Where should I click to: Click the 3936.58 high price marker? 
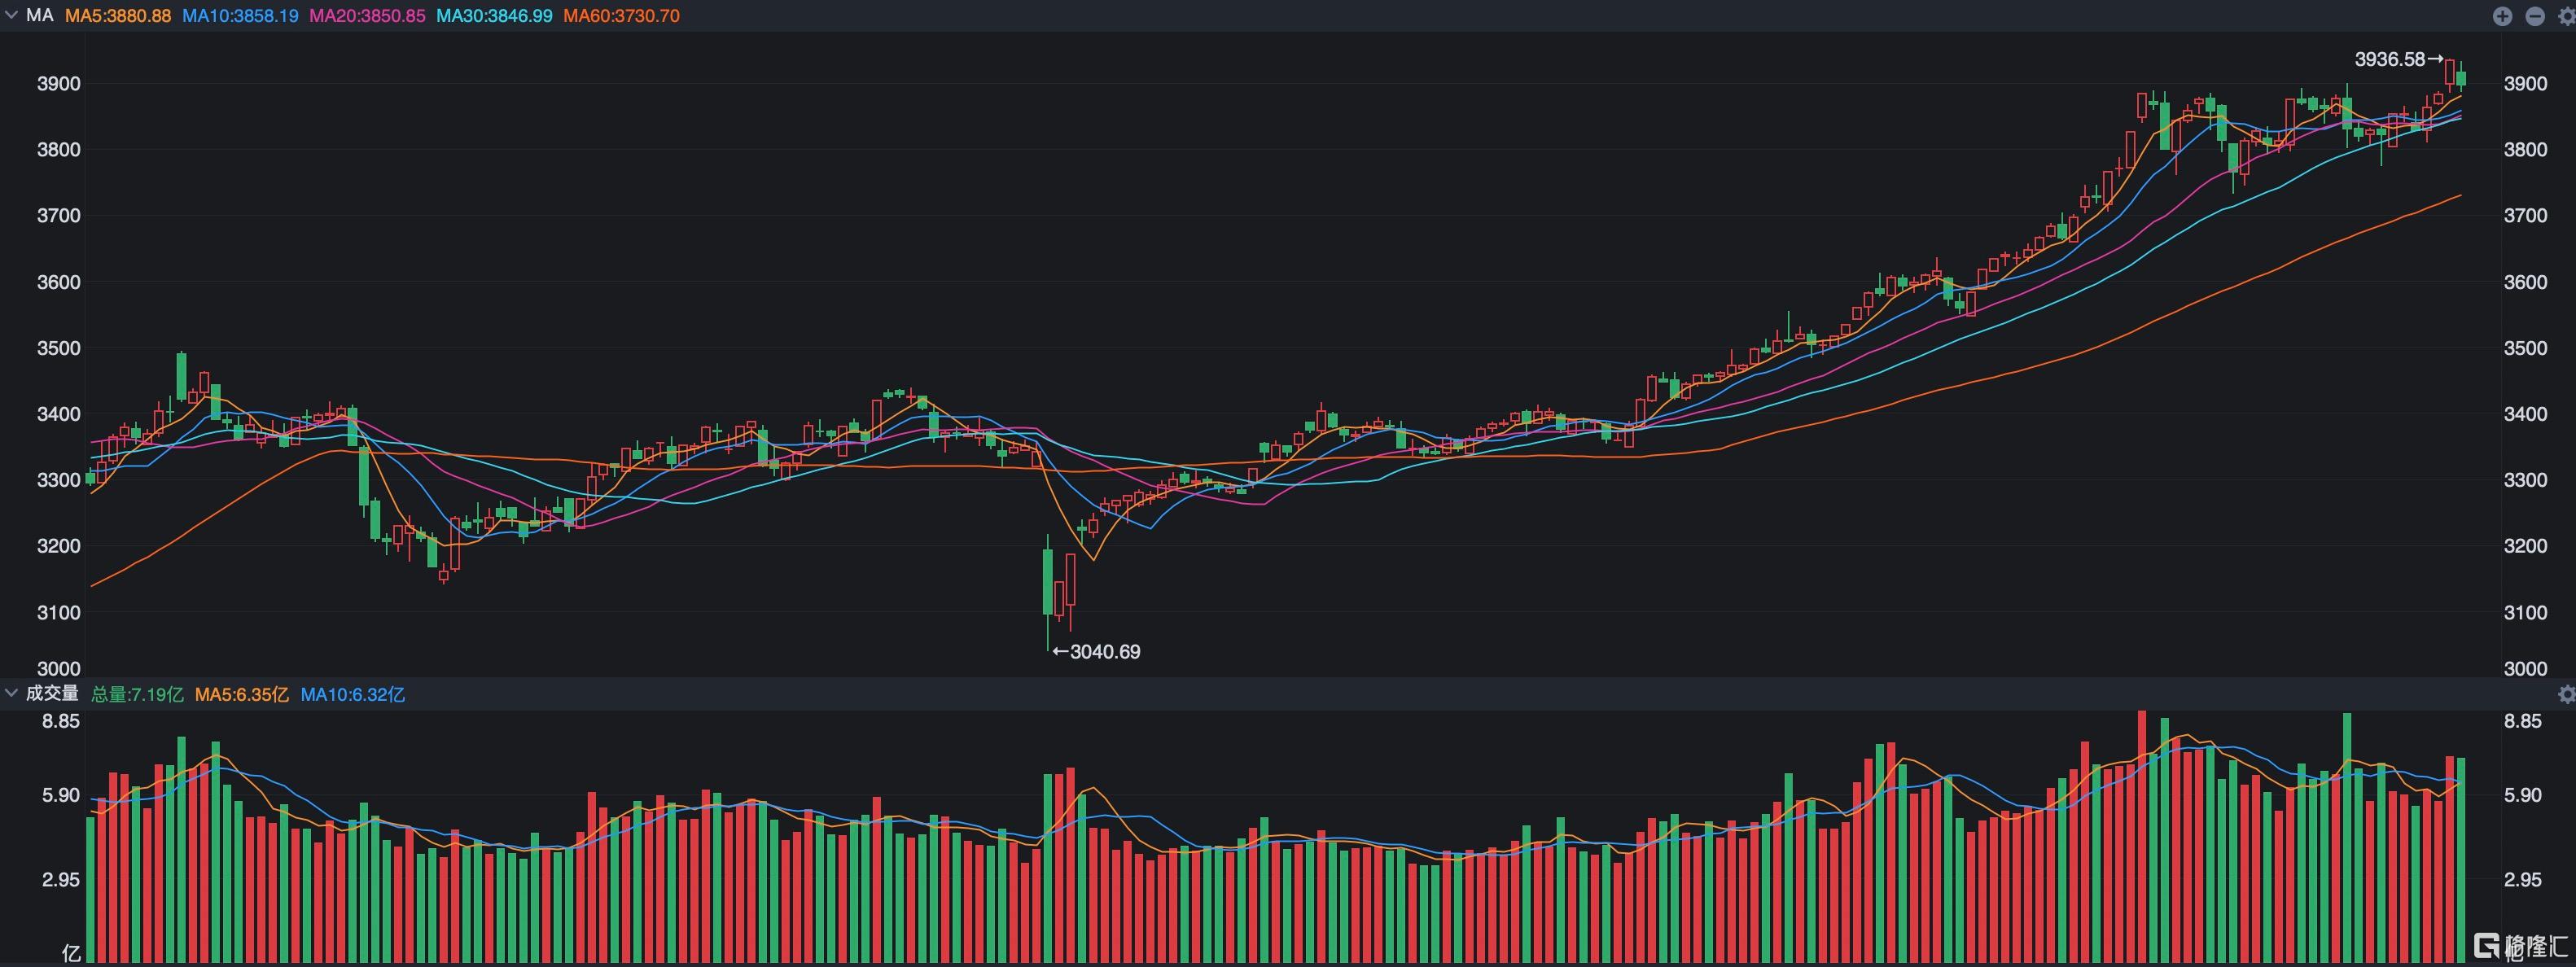2389,59
